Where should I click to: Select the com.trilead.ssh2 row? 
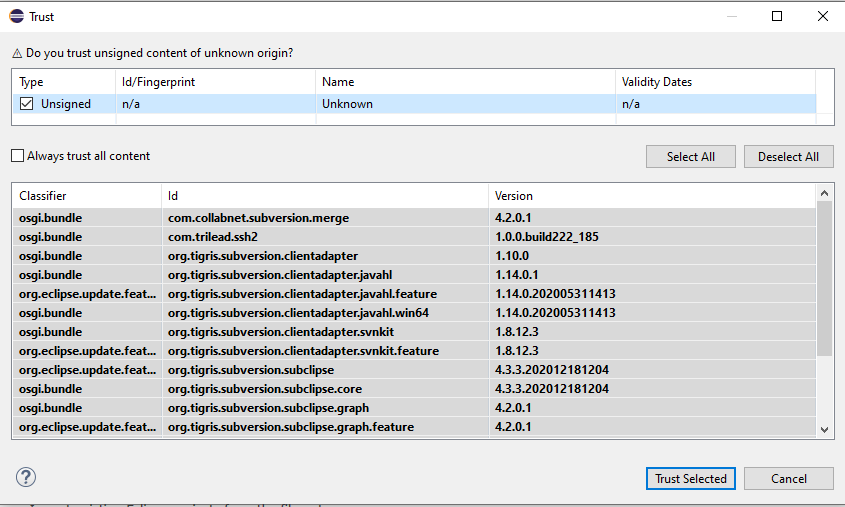point(414,237)
